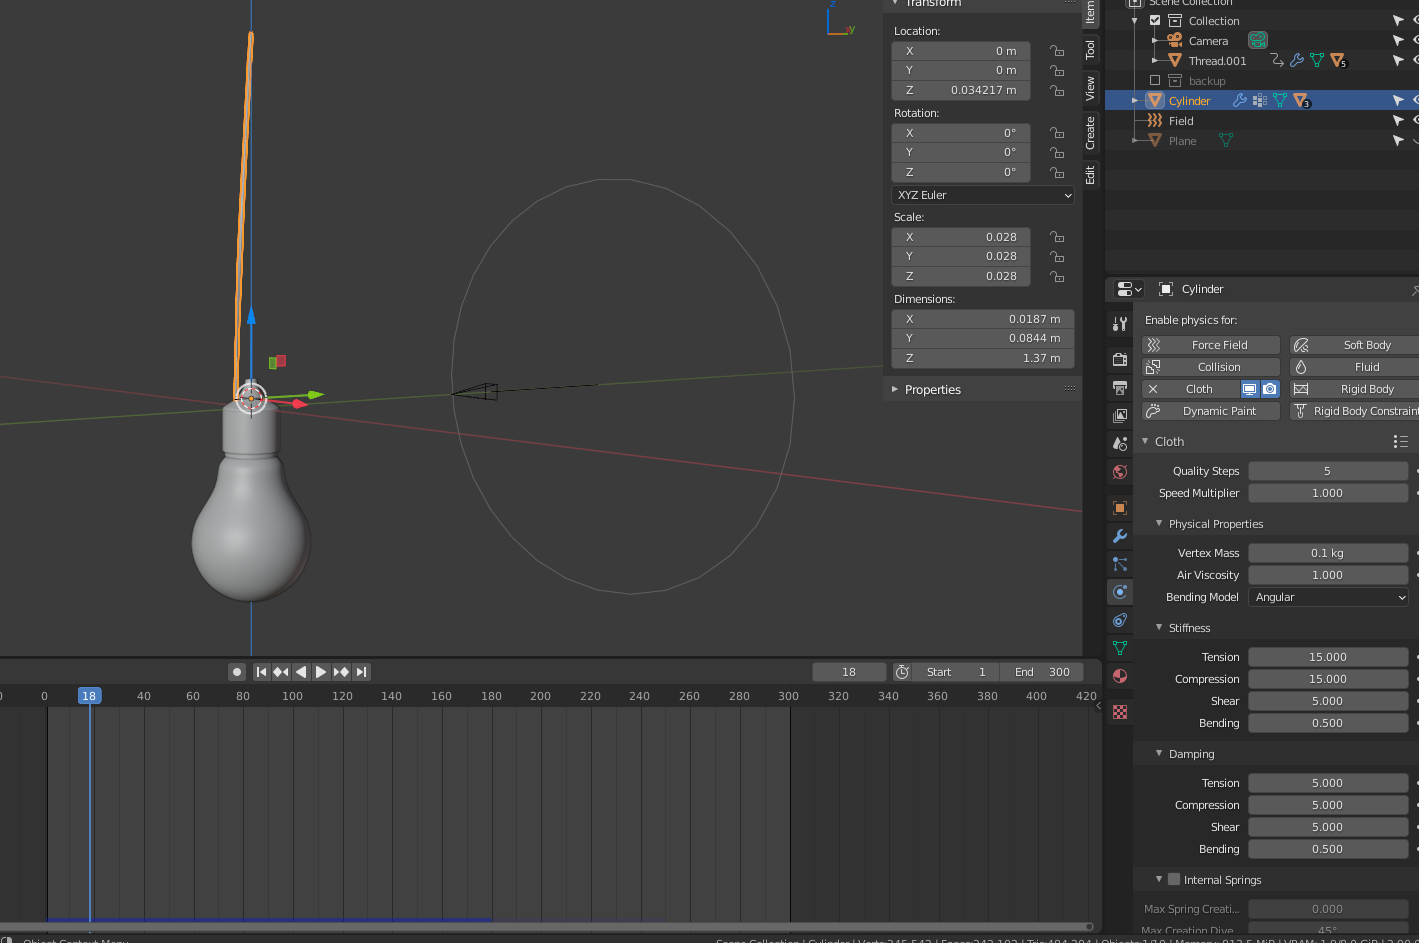This screenshot has width=1419, height=943.
Task: Click the Field force field icon in outliner
Action: 1155,120
